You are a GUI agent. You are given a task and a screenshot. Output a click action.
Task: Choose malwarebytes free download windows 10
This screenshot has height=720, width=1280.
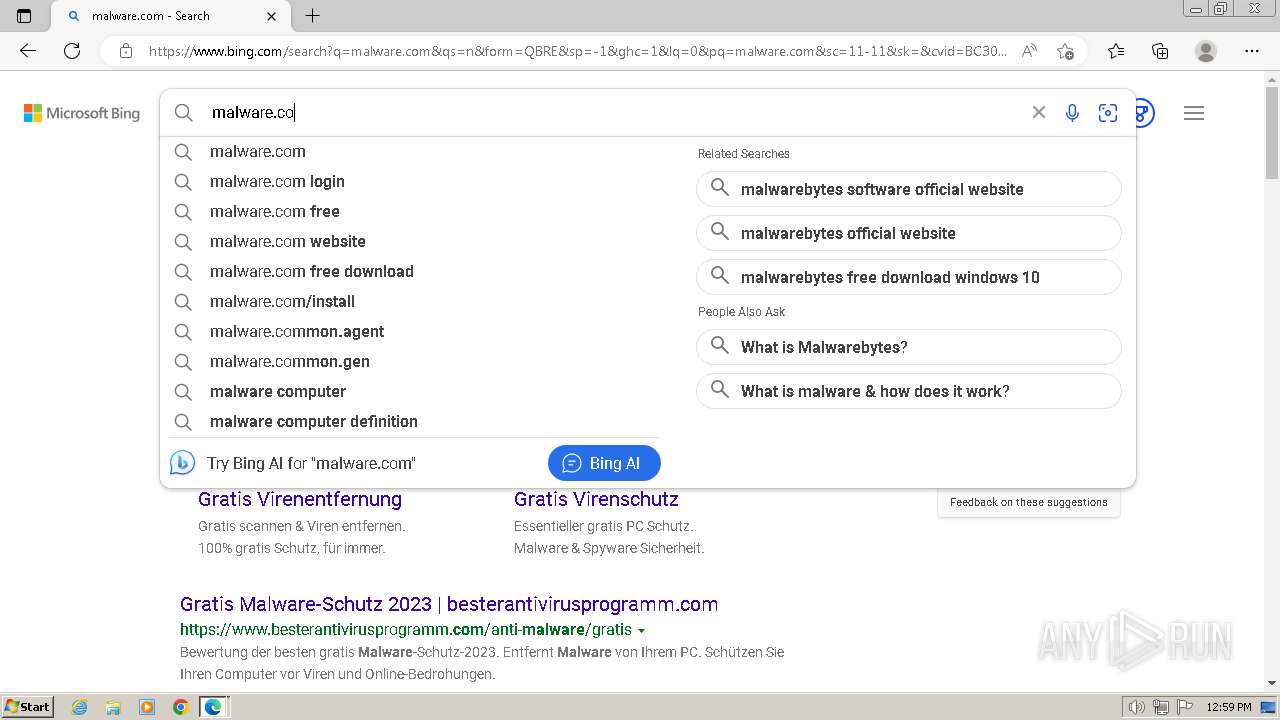pyautogui.click(x=909, y=277)
